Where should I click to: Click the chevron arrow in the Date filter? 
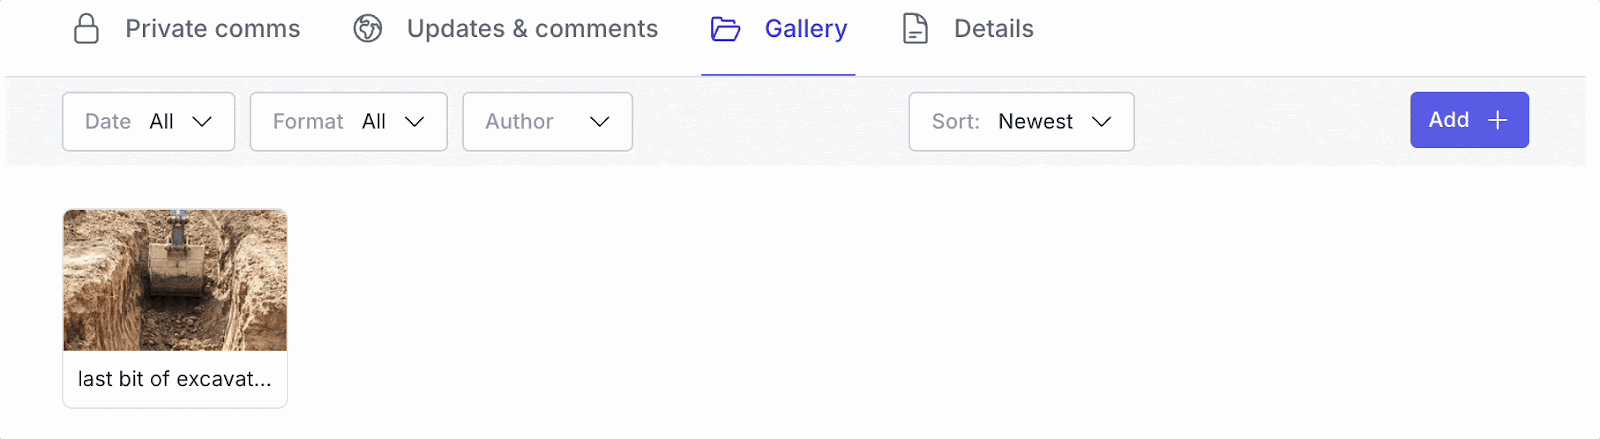(x=202, y=122)
